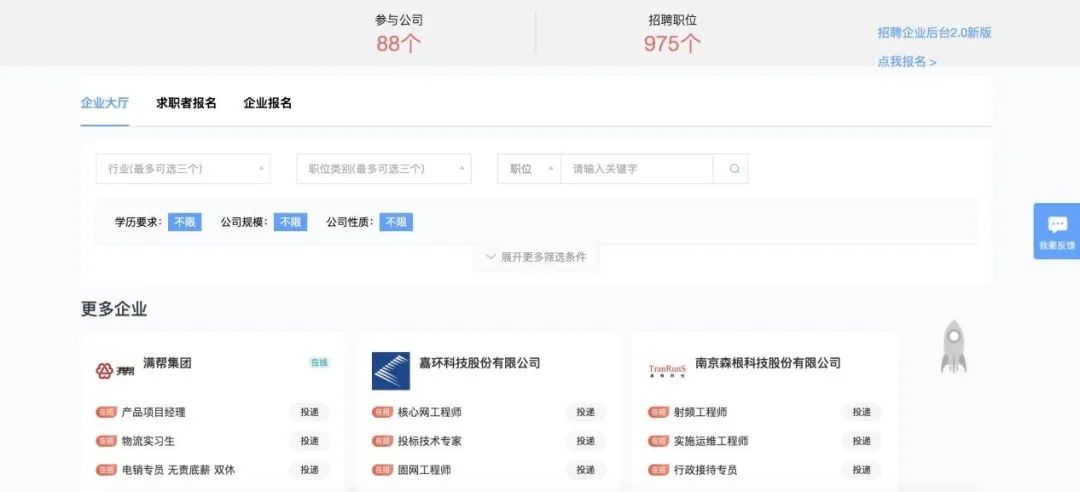Click the rocket back-to-top icon
The width and height of the screenshot is (1080, 492).
[x=953, y=347]
